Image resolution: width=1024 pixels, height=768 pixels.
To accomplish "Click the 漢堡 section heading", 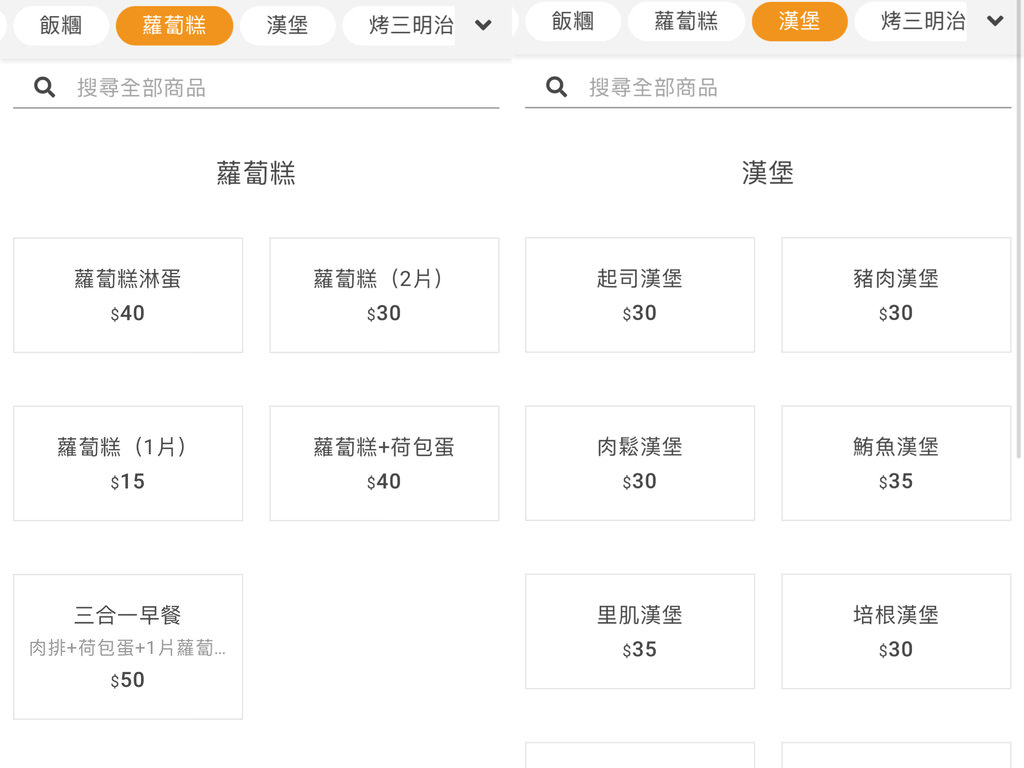I will pos(768,174).
